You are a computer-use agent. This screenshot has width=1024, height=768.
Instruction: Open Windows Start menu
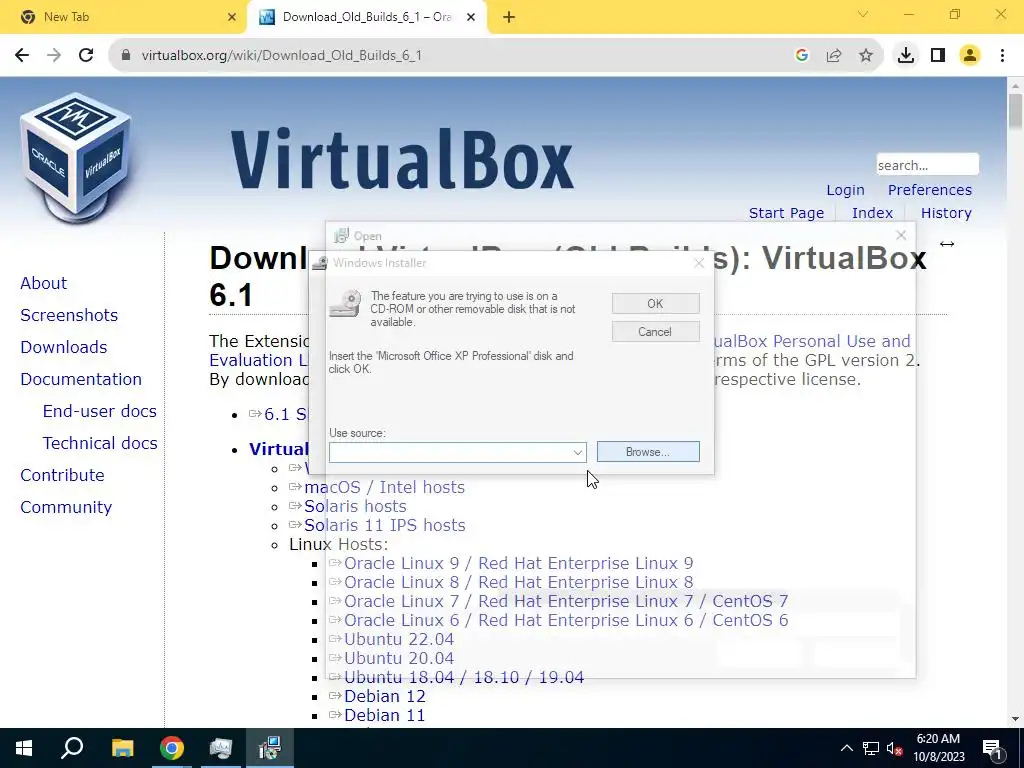point(24,748)
